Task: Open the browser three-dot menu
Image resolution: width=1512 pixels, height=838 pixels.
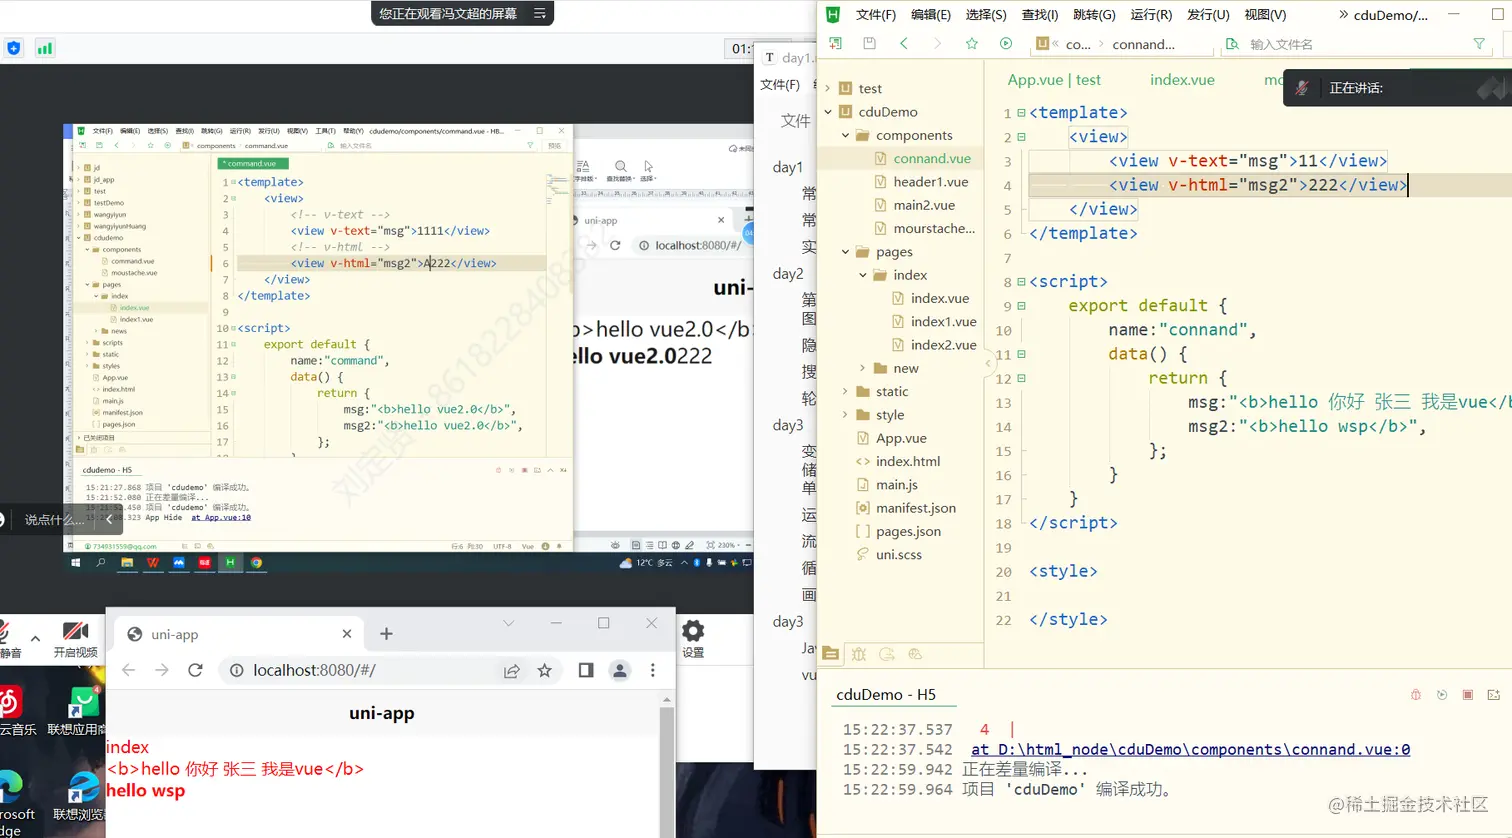Action: [x=653, y=670]
